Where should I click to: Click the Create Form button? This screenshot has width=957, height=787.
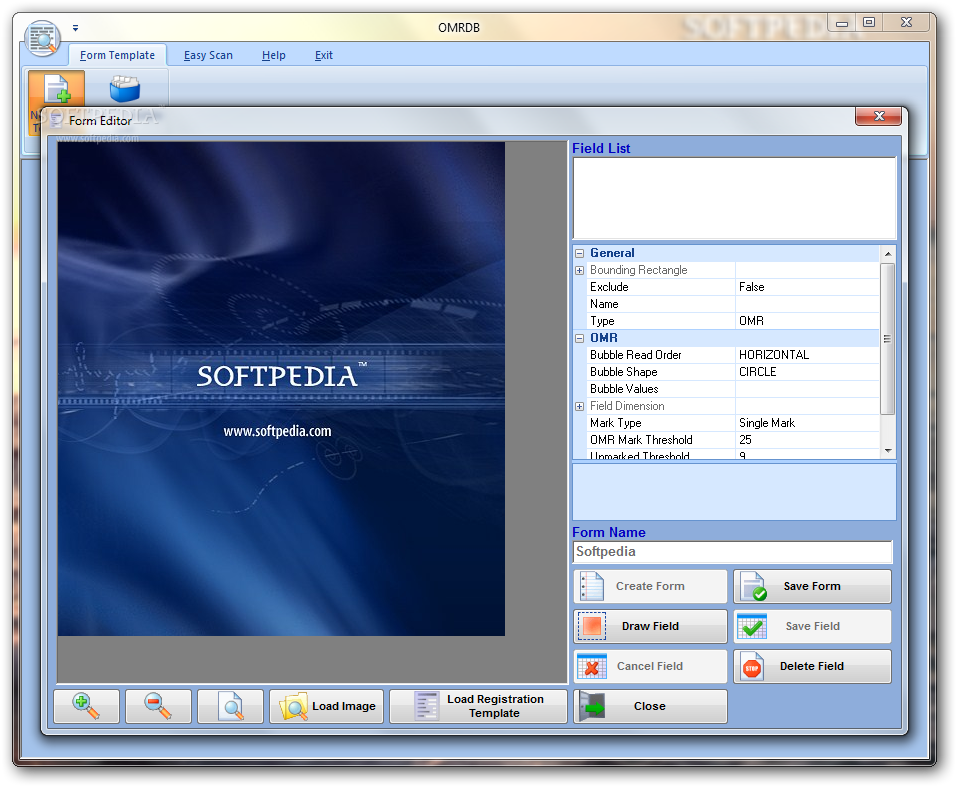(650, 586)
